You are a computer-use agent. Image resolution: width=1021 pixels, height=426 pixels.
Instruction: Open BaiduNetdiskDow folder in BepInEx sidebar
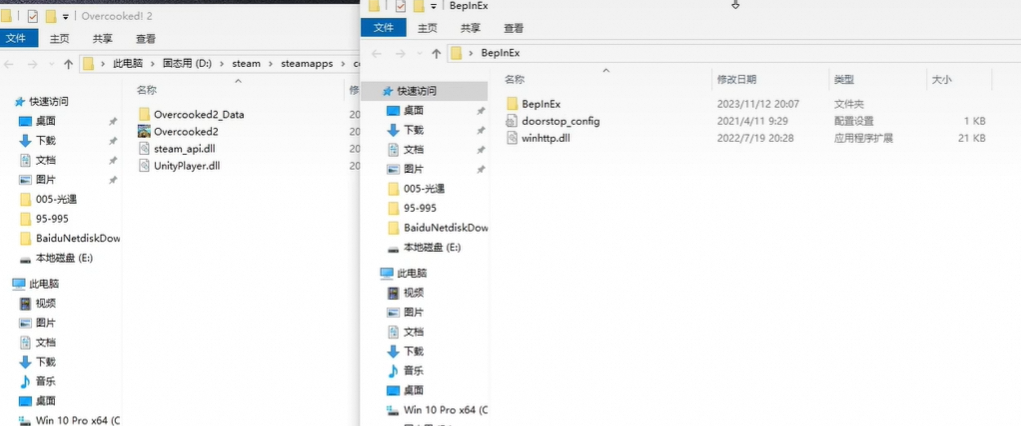tap(446, 228)
